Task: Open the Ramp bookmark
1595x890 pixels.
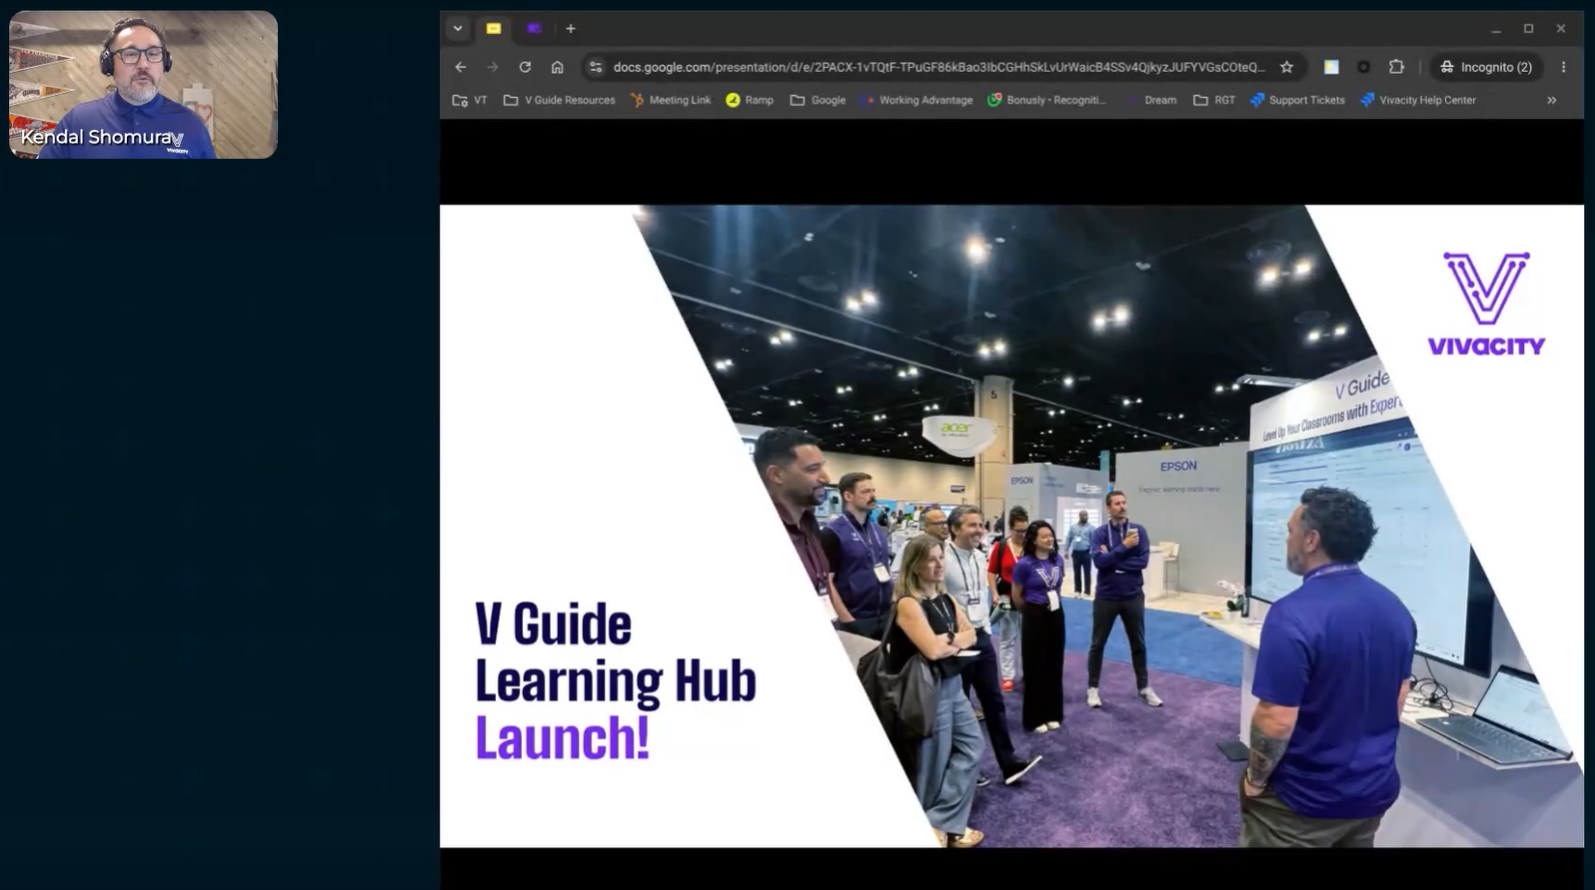Action: coord(749,100)
